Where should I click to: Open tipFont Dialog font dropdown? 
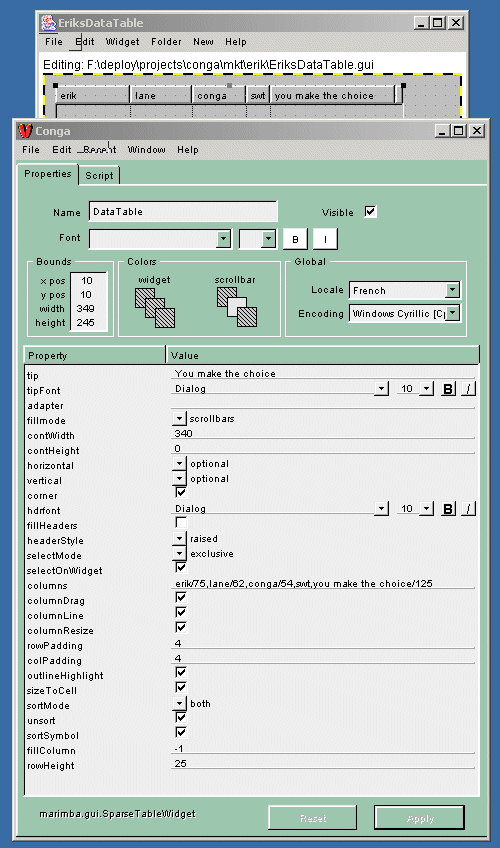[382, 389]
